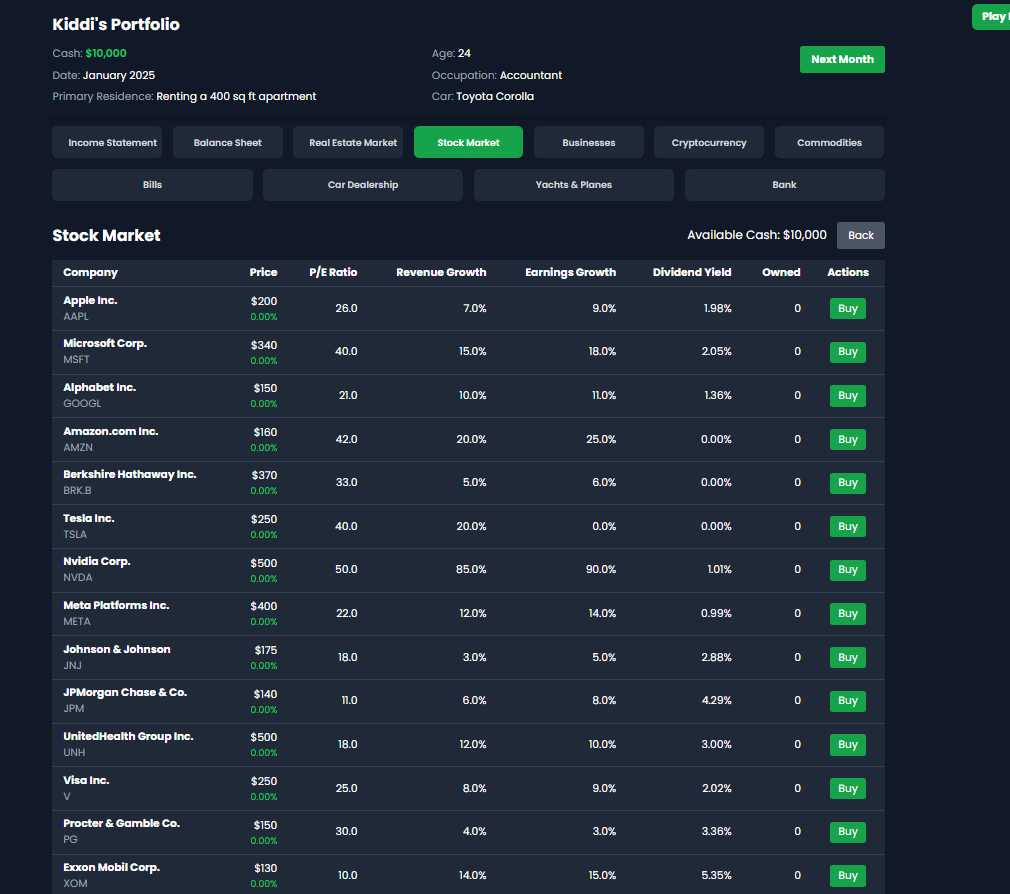Click Johnson & Johnson's 2.88% dividend yield
1010x894 pixels.
coord(716,657)
